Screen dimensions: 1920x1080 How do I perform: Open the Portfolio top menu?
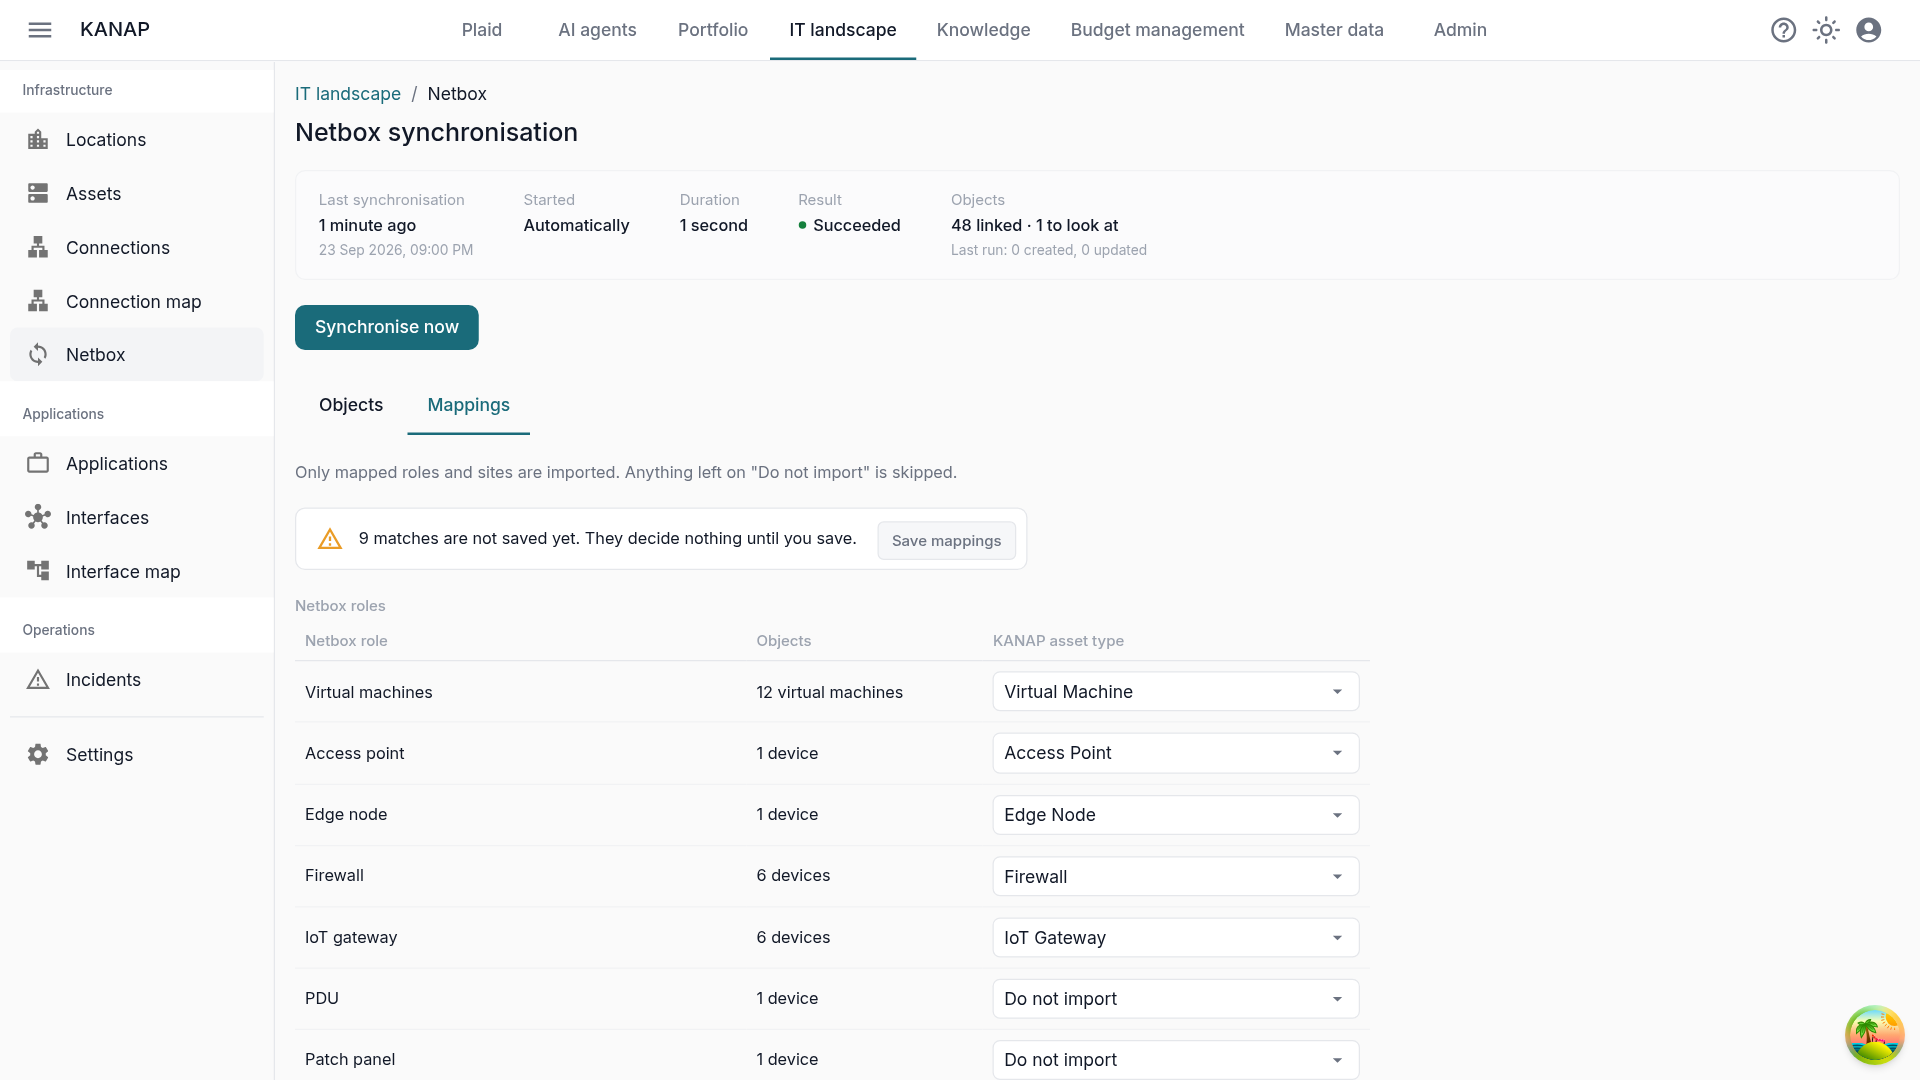pos(713,30)
